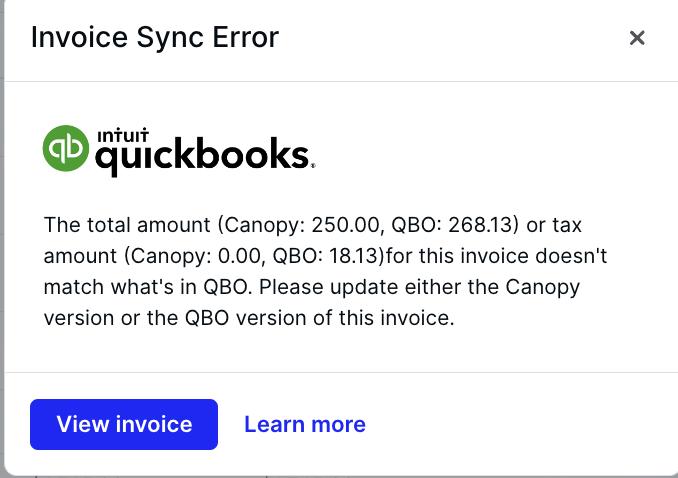Follow the Learn more link
This screenshot has height=478, width=678.
pos(305,424)
